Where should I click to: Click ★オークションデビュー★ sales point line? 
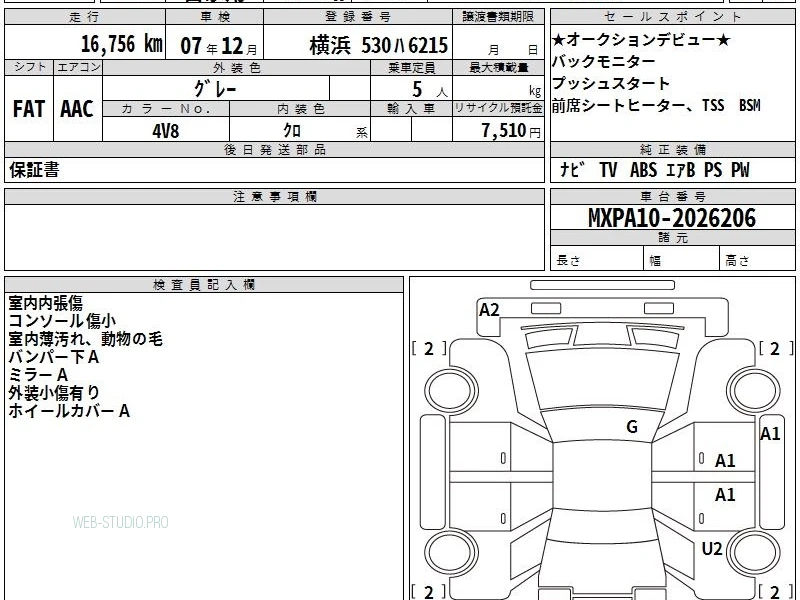tap(641, 39)
